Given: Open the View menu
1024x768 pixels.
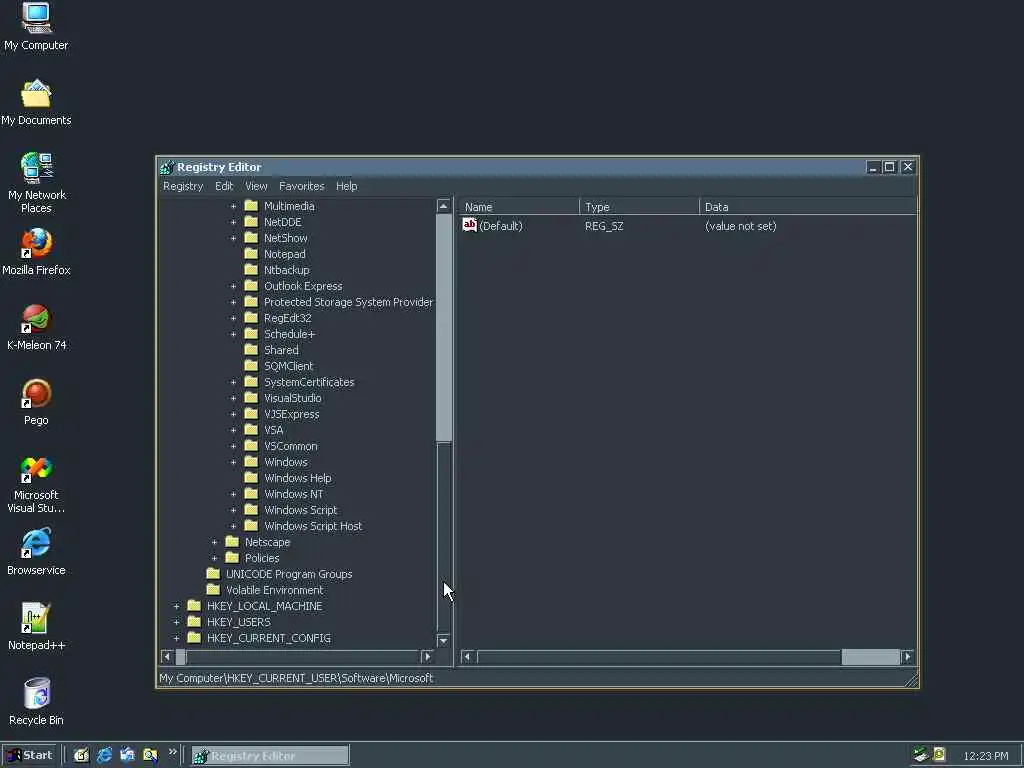Looking at the screenshot, I should click(x=256, y=186).
